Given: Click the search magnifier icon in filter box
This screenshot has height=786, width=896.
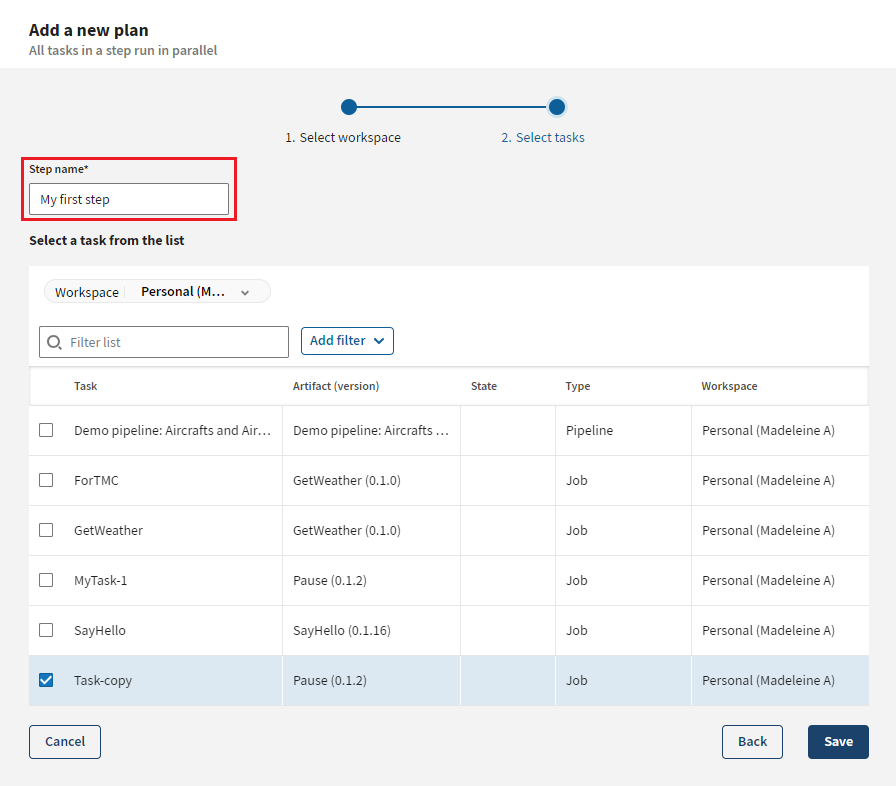Looking at the screenshot, I should [x=55, y=342].
